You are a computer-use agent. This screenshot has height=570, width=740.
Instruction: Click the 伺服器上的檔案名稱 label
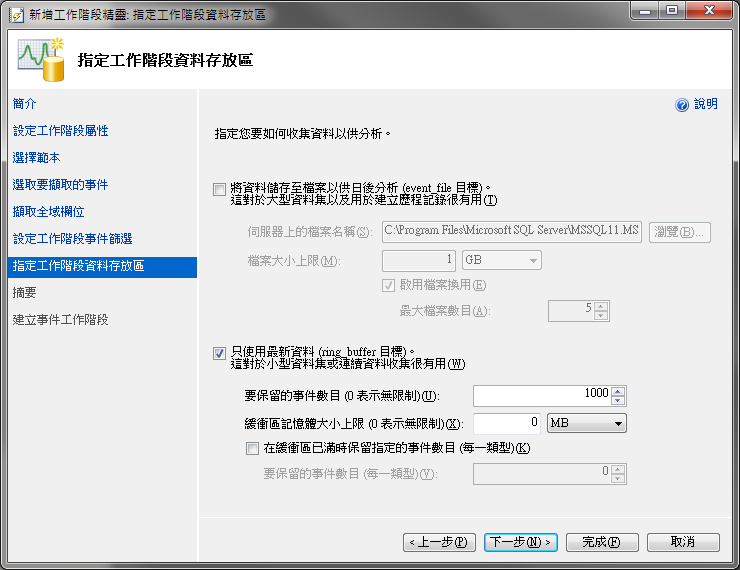point(310,232)
